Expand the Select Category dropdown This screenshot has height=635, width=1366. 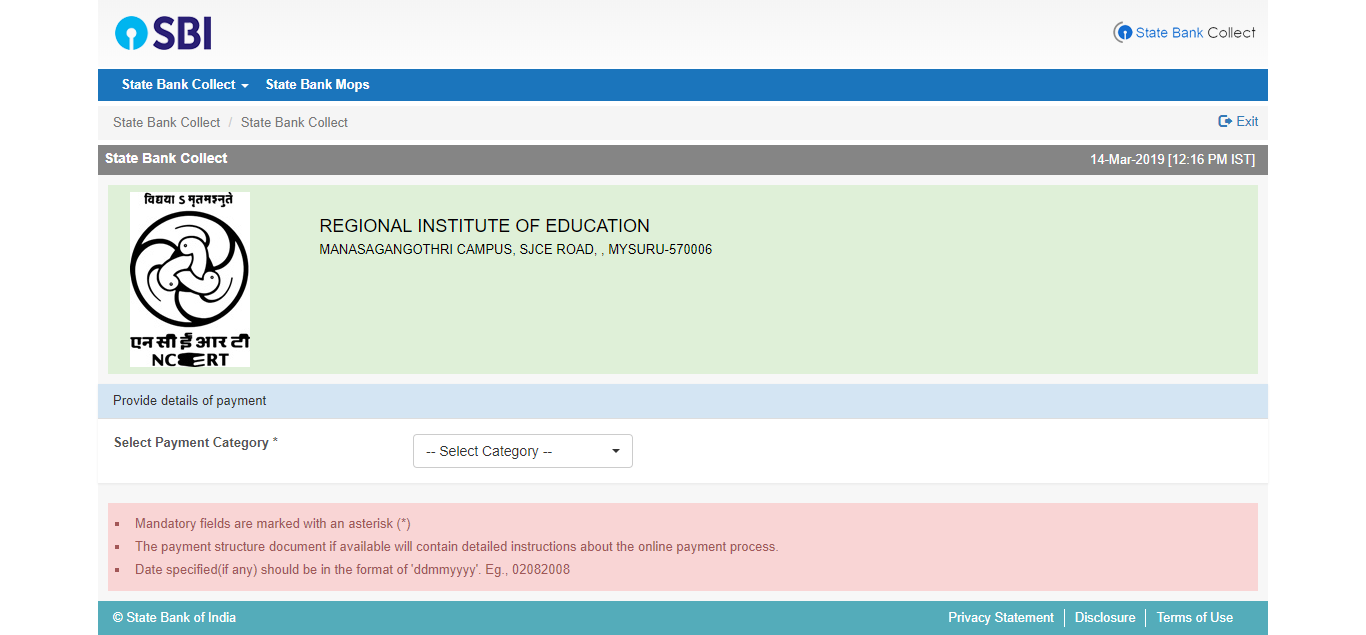[x=522, y=451]
